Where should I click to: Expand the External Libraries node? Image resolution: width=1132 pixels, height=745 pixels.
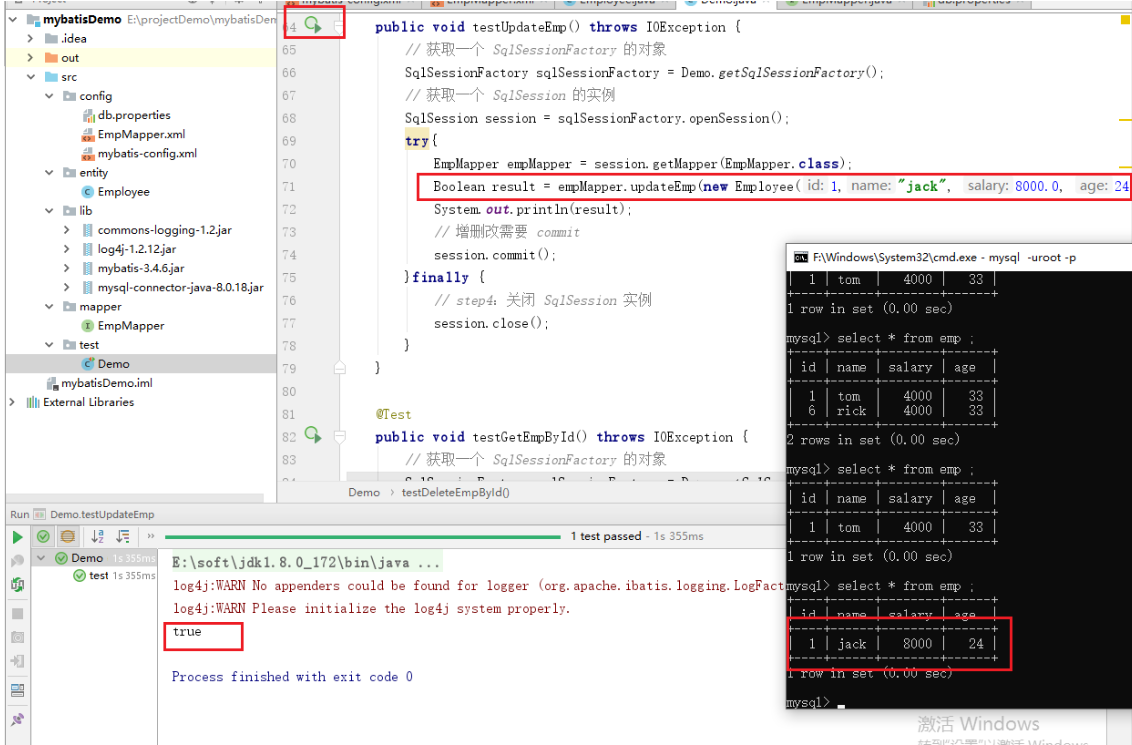point(12,402)
